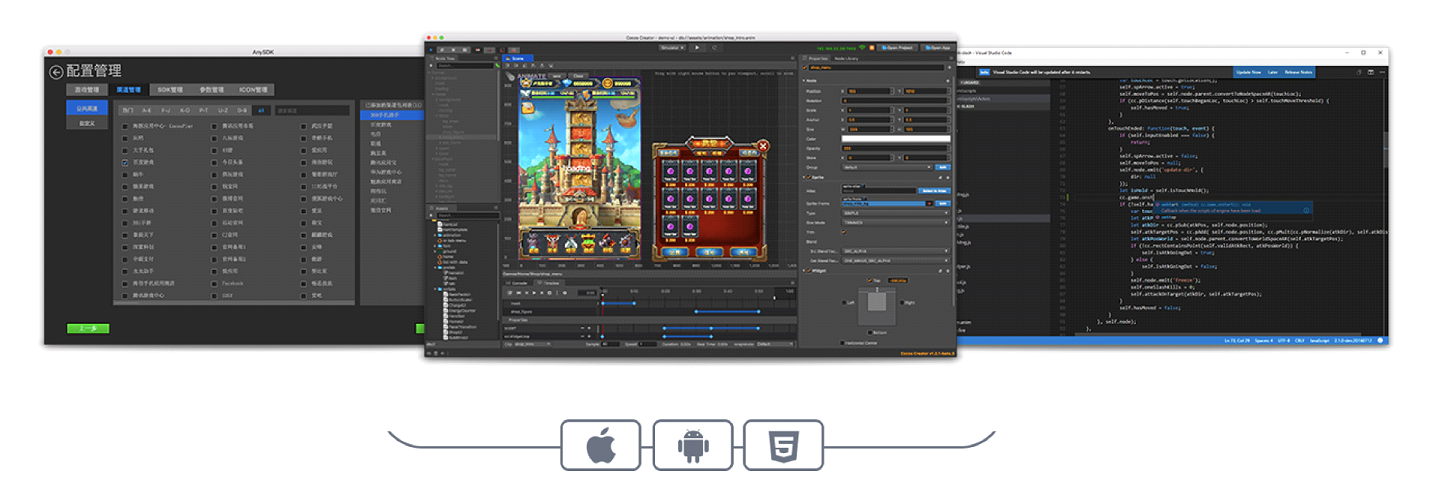Click refresh icon beside Cocos play button

pyautogui.click(x=715, y=47)
